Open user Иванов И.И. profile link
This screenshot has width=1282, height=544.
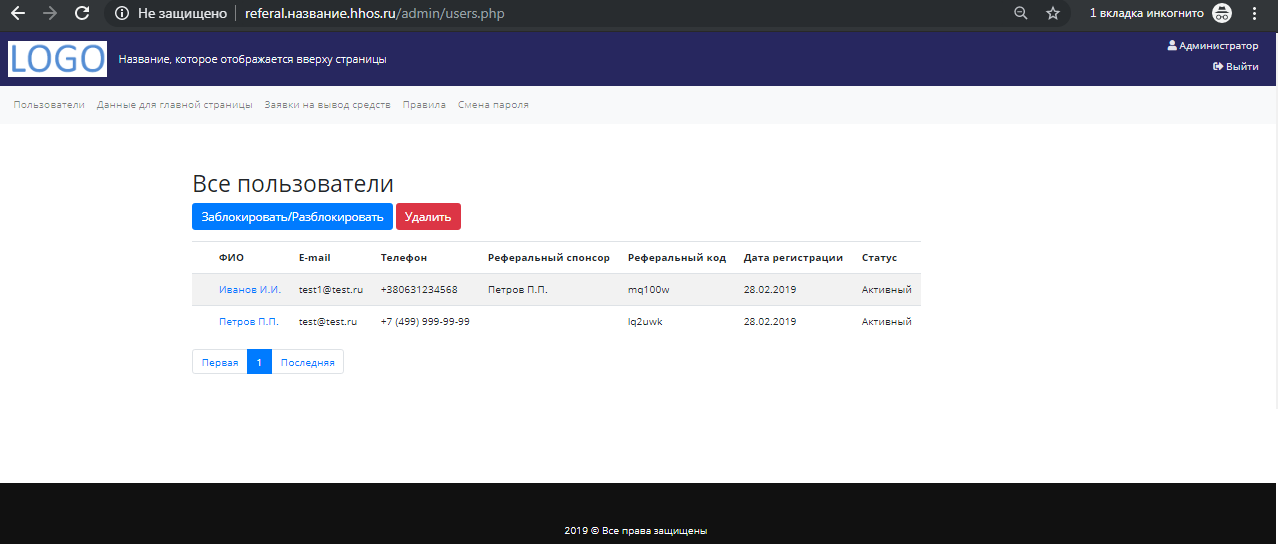(x=250, y=290)
